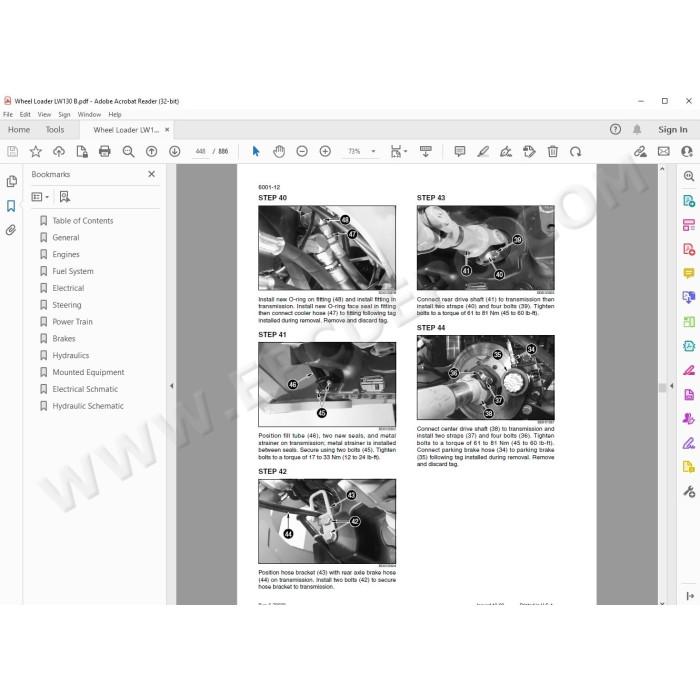
Task: Open the Attachments paperclip panel
Action: pos(11,230)
